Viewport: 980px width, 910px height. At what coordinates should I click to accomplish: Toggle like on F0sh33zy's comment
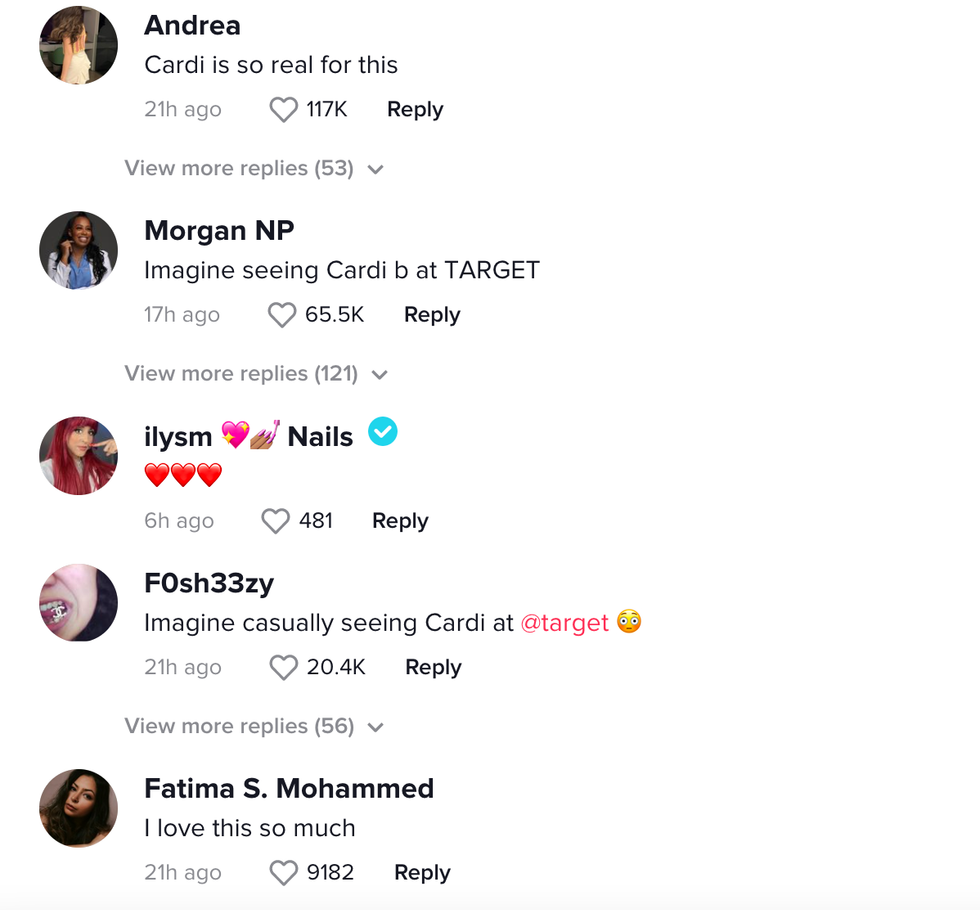click(284, 667)
